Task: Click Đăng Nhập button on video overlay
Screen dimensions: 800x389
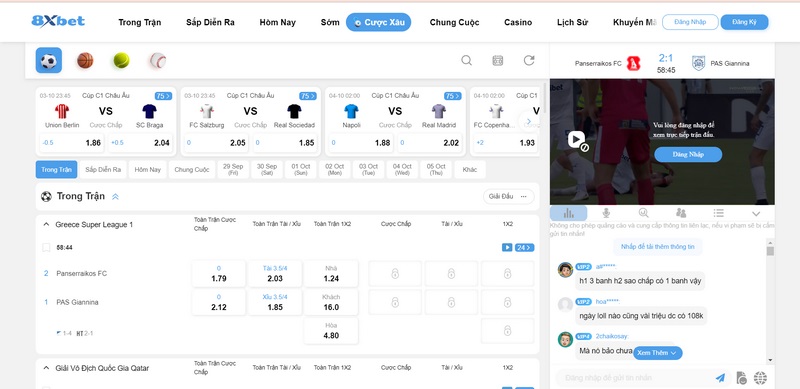Action: [x=688, y=154]
